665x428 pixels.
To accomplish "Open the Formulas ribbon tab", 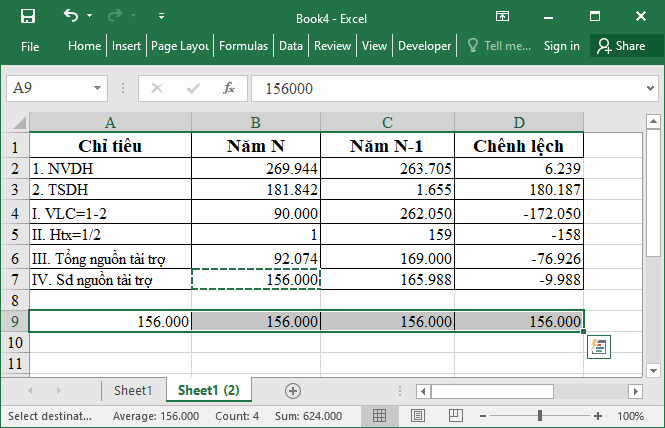I will click(243, 46).
